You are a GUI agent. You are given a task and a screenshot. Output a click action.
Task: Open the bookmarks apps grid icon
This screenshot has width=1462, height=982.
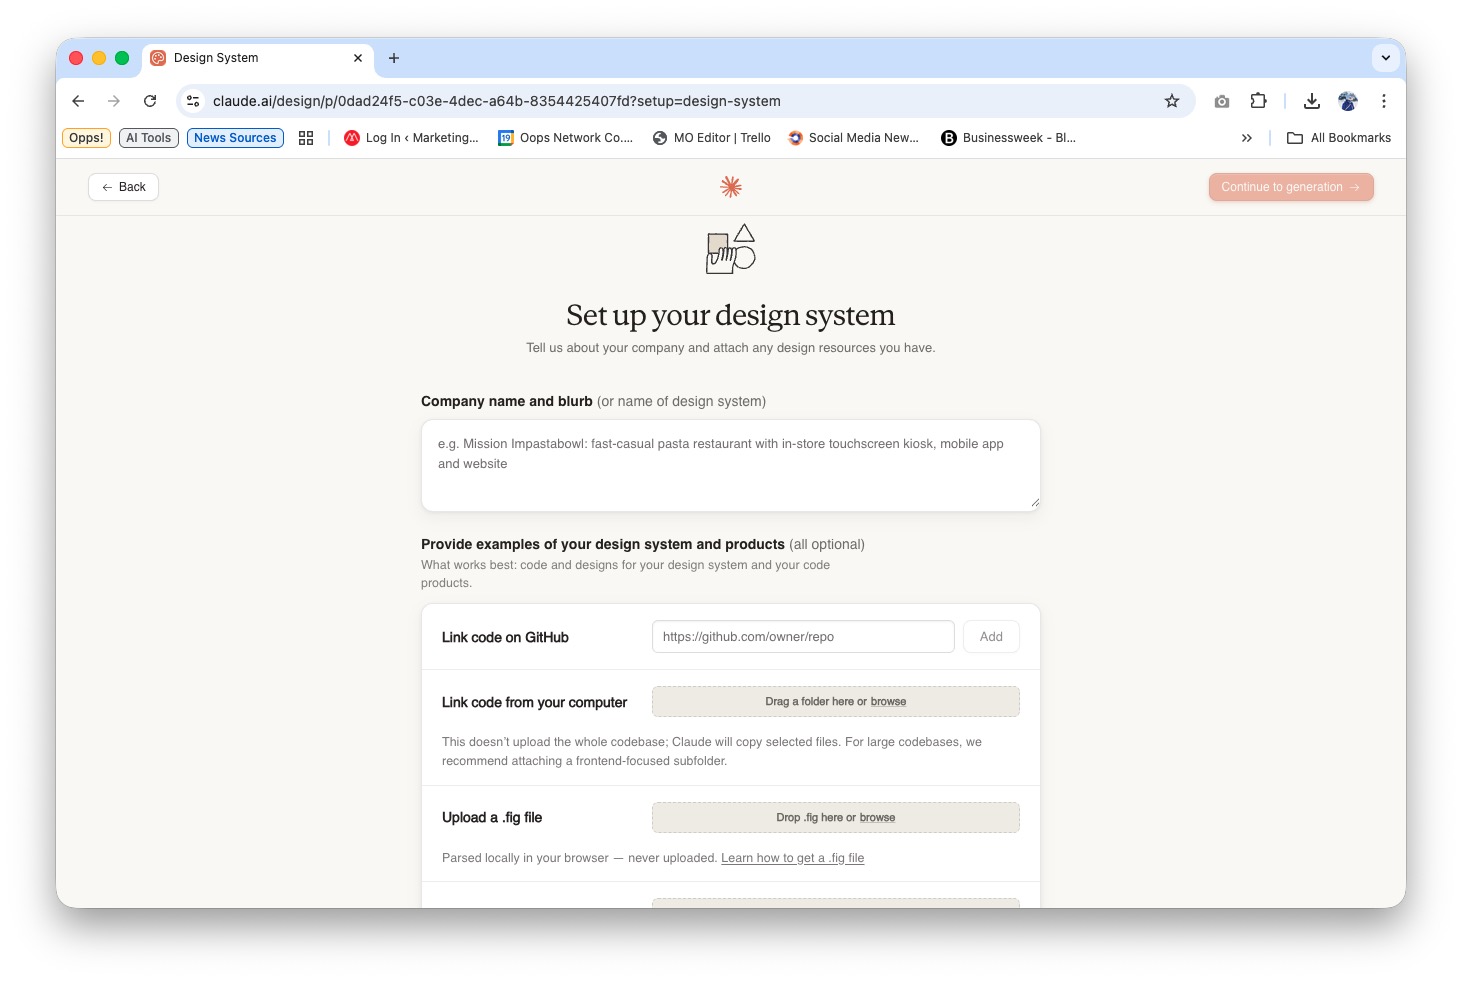(306, 138)
